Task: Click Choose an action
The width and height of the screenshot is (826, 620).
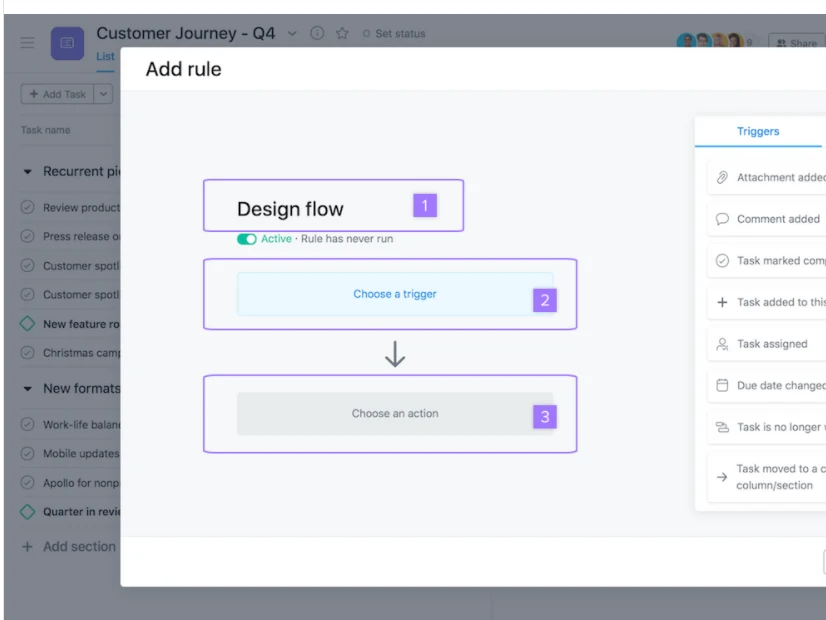Action: point(395,414)
